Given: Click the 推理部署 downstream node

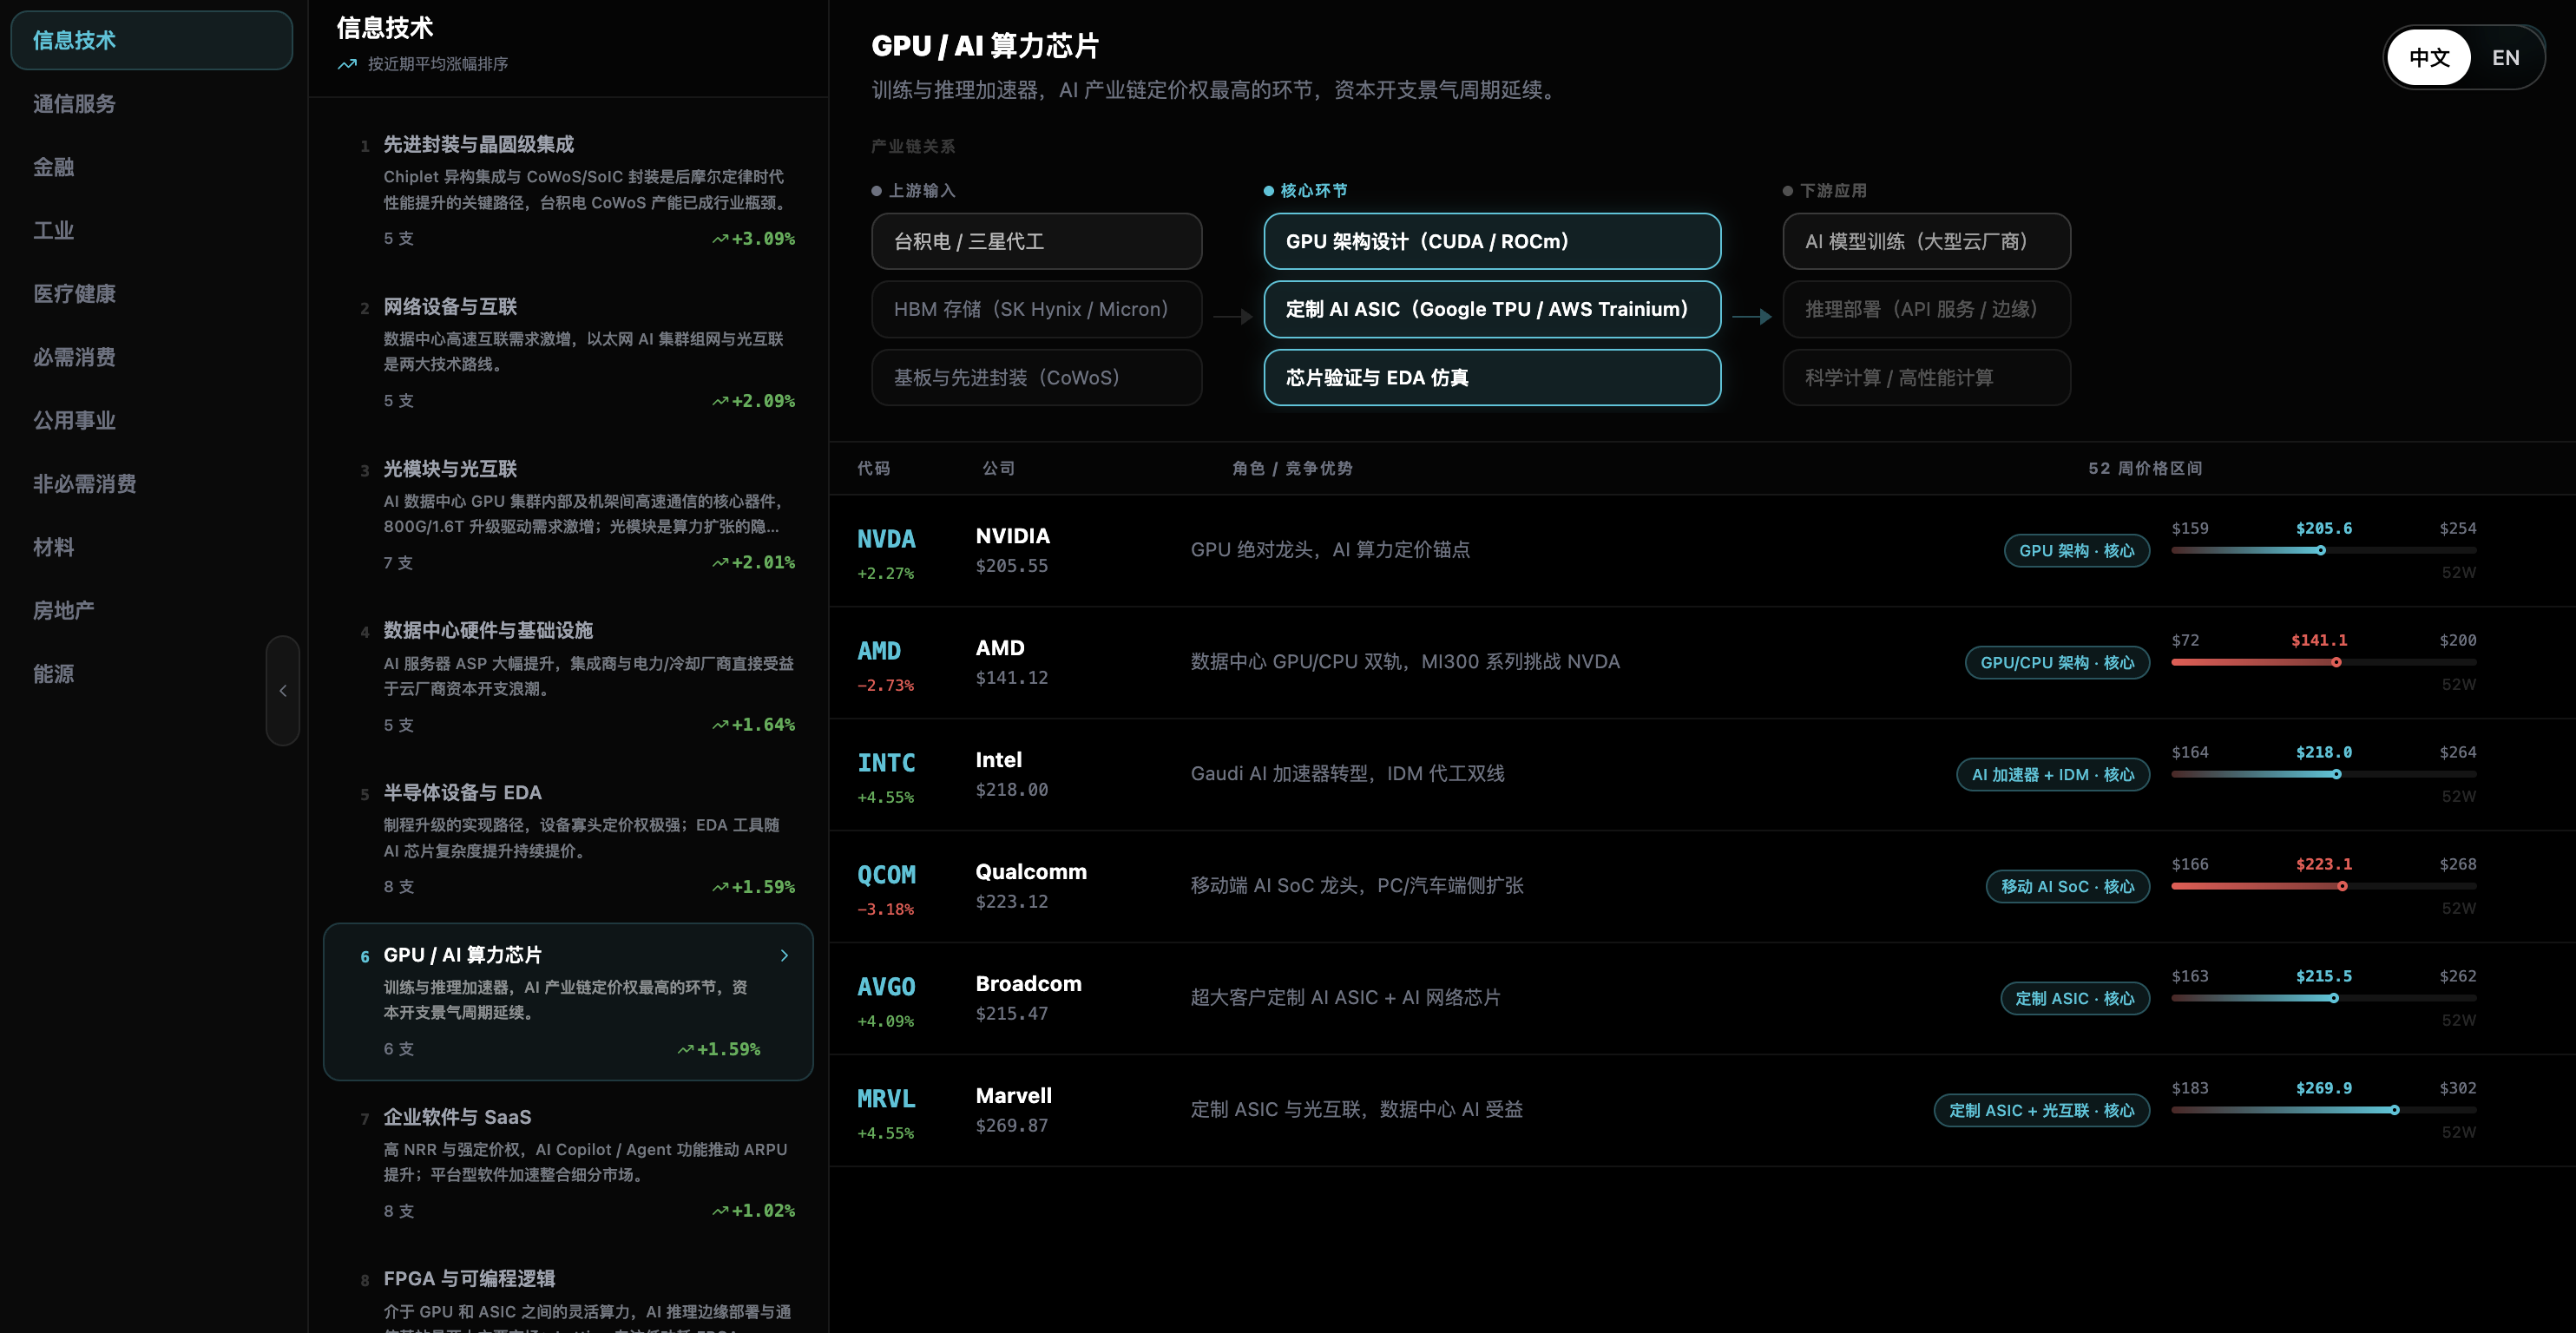Looking at the screenshot, I should coord(1926,309).
